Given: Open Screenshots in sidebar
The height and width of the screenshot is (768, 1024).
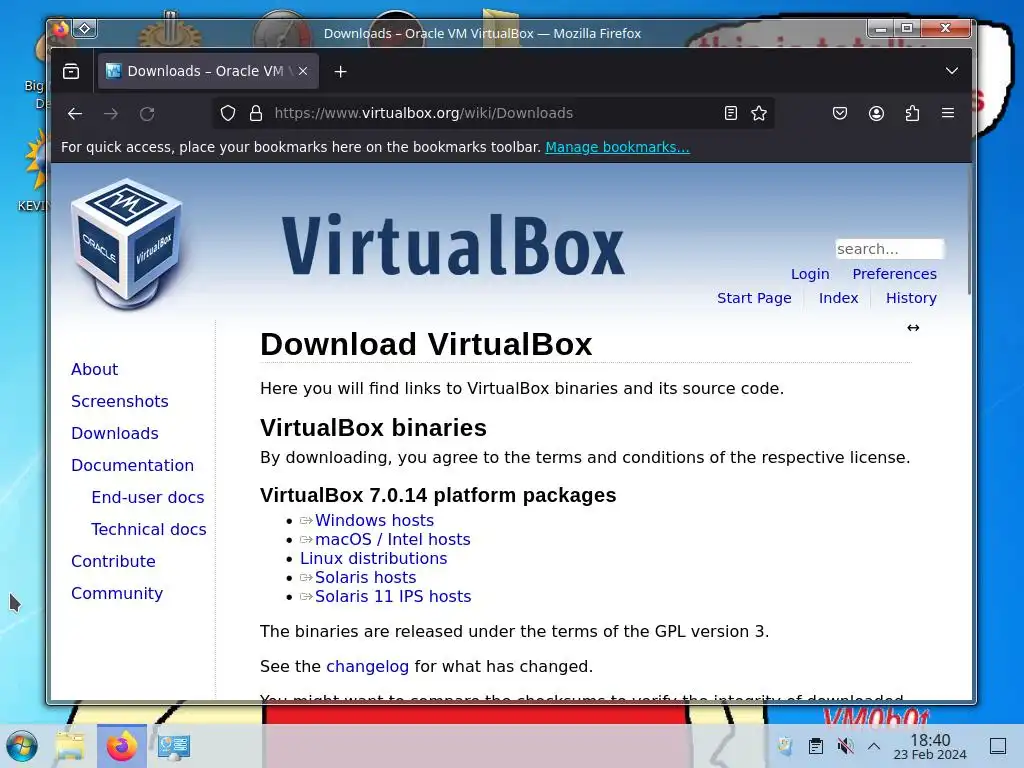Looking at the screenshot, I should click(120, 402).
